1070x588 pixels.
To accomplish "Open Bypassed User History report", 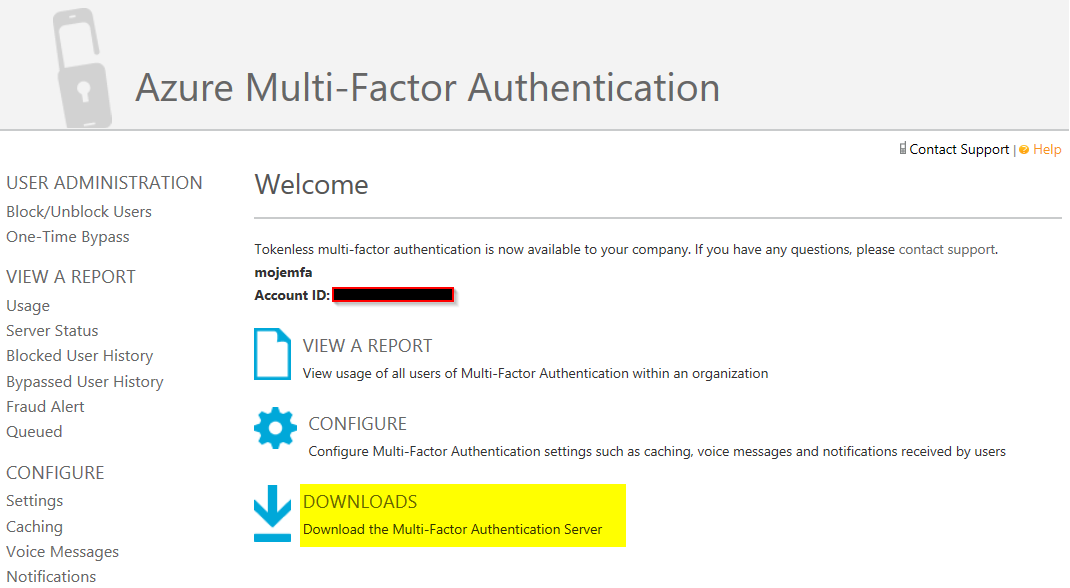I will tap(85, 381).
